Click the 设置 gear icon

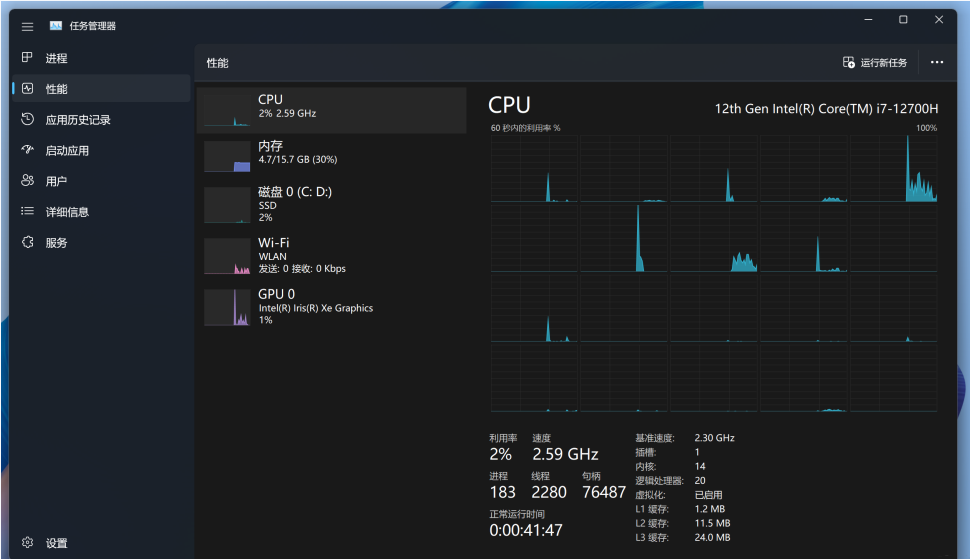click(x=27, y=542)
